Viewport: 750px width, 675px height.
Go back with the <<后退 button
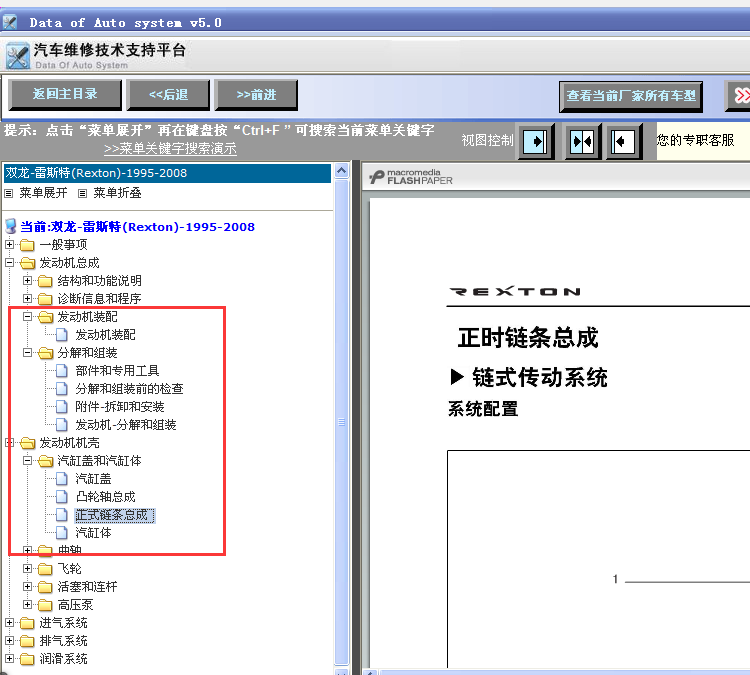pyautogui.click(x=168, y=95)
